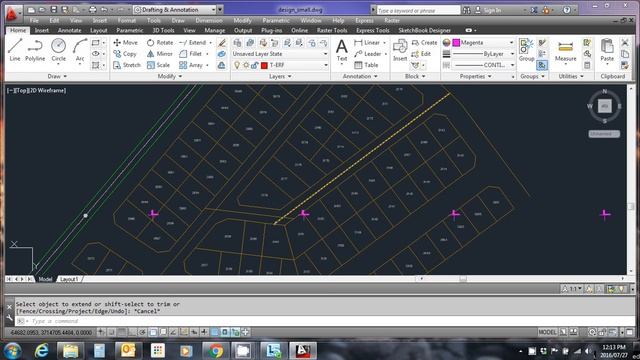
Task: Click the Top viewport label control
Action: [21, 91]
